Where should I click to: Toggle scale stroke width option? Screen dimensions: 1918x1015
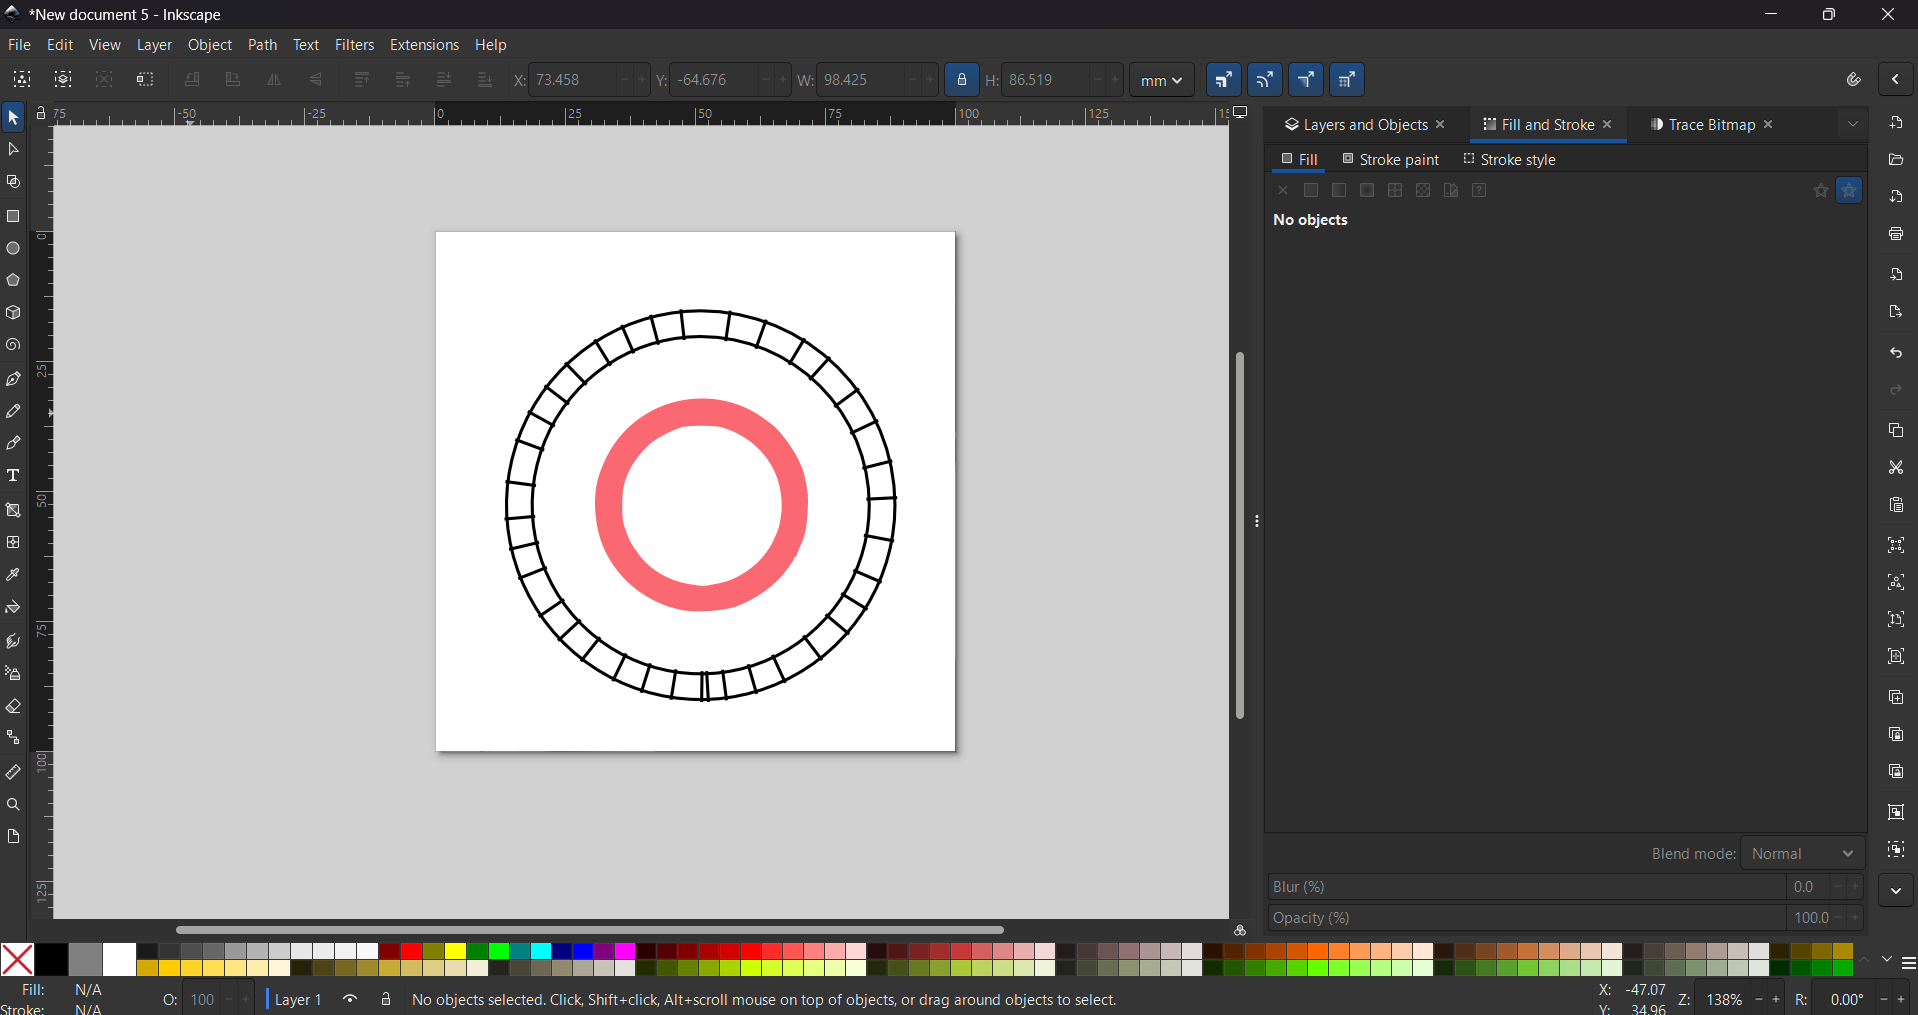pyautogui.click(x=1224, y=80)
